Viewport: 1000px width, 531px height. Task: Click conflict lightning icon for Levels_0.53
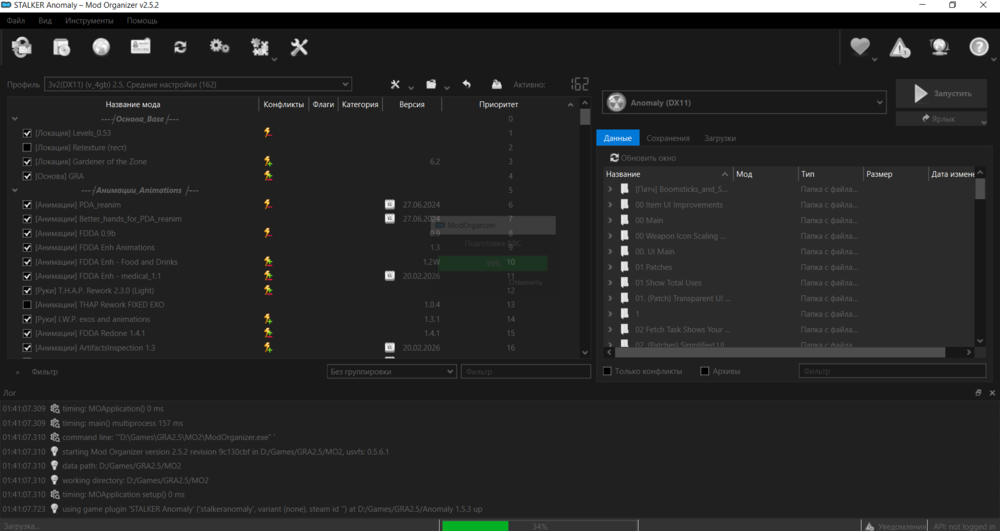click(268, 133)
